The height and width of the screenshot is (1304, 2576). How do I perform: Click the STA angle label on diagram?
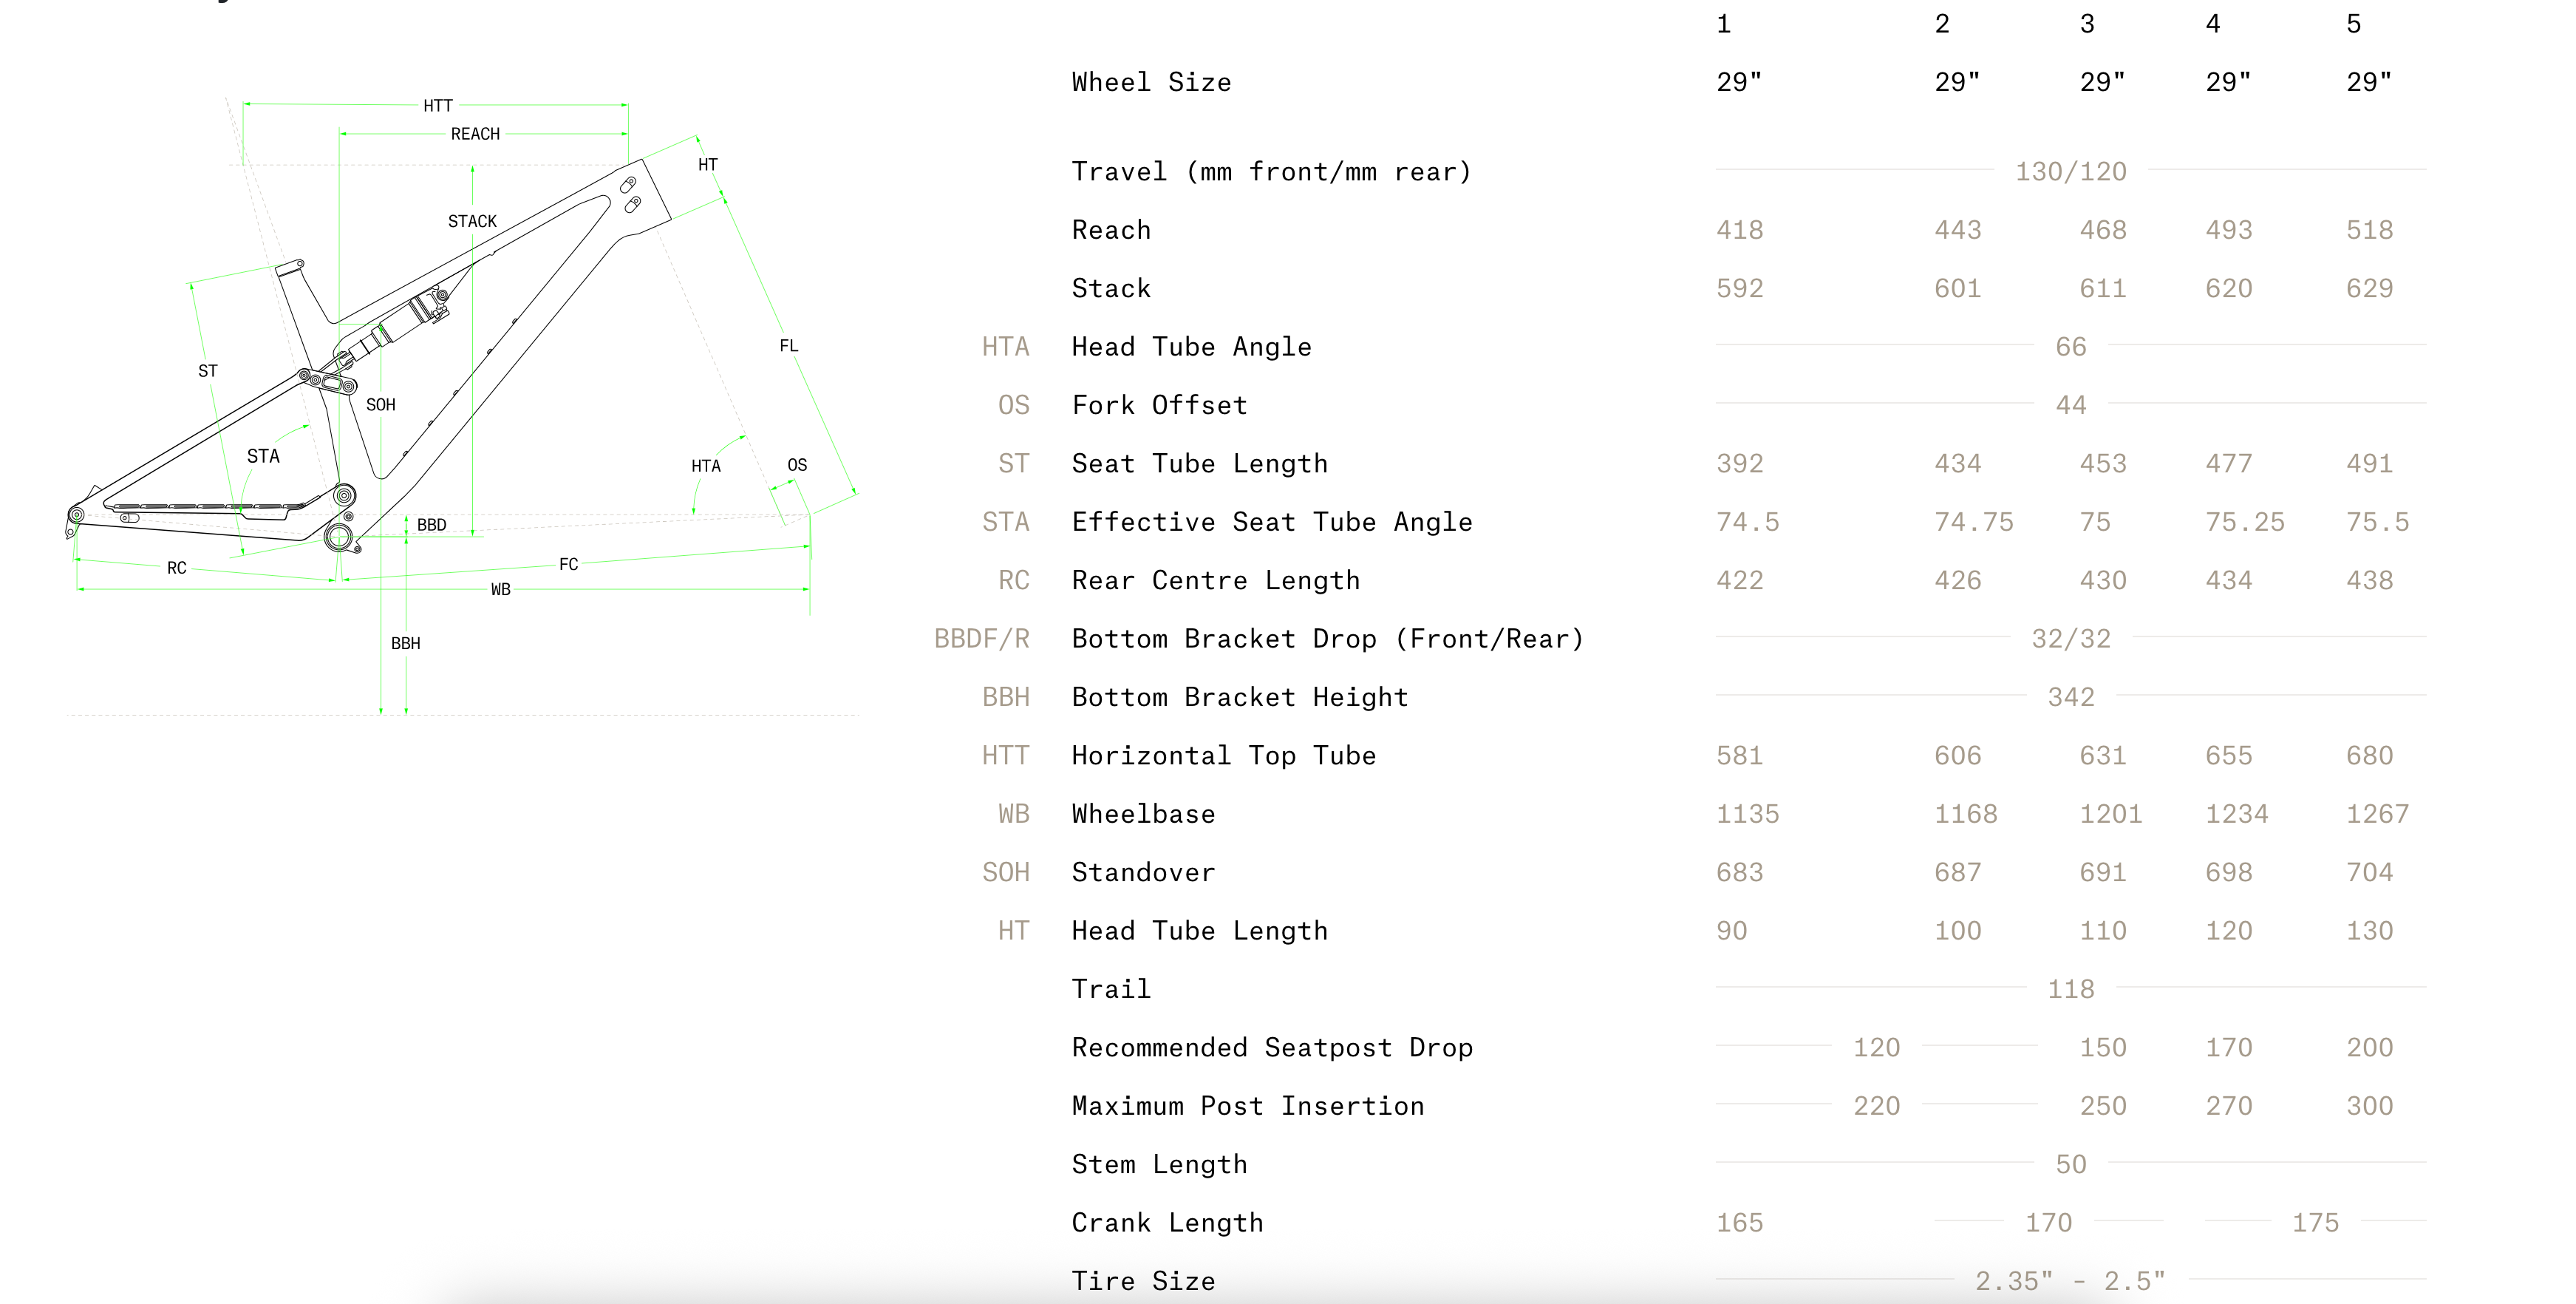[x=263, y=457]
